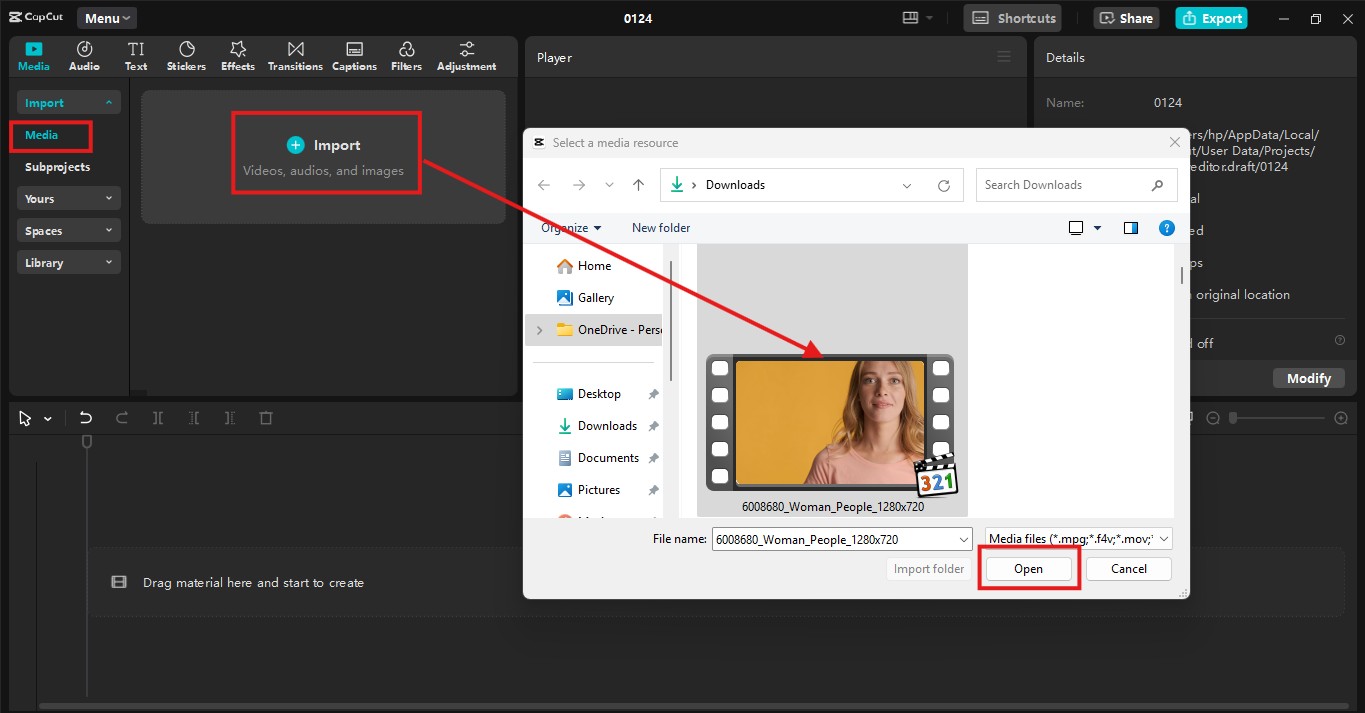The image size is (1365, 713).
Task: Click the Up arrow in file dialog
Action: pyautogui.click(x=638, y=185)
